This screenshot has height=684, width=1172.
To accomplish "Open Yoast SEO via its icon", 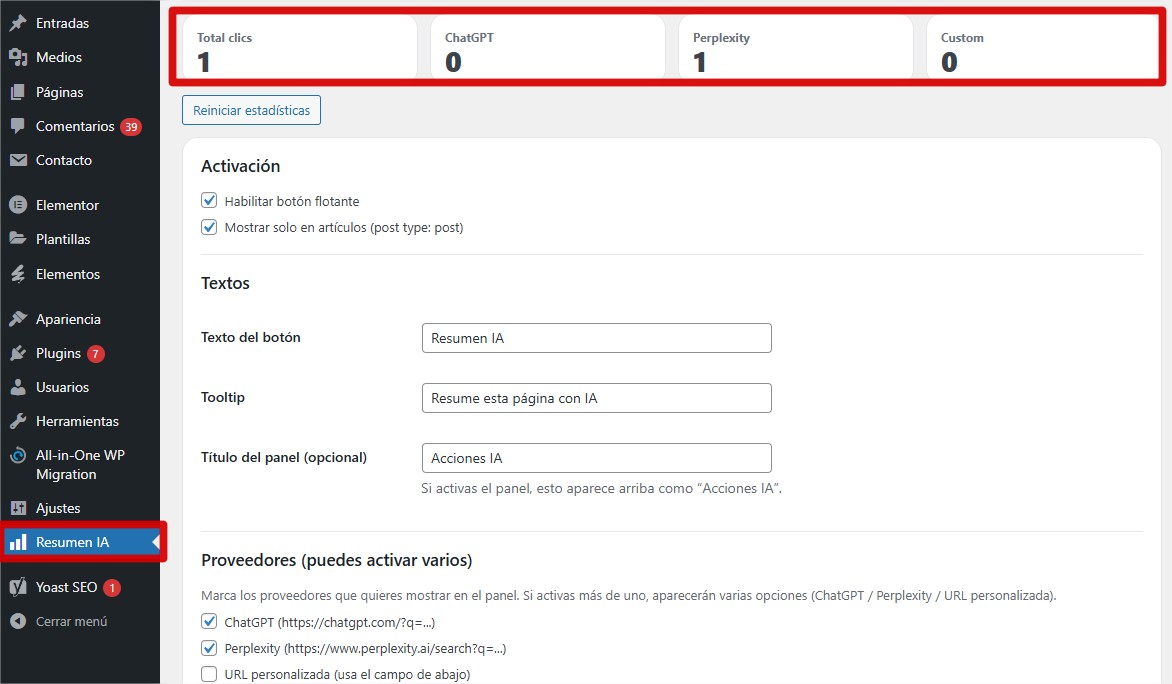I will click(17, 587).
